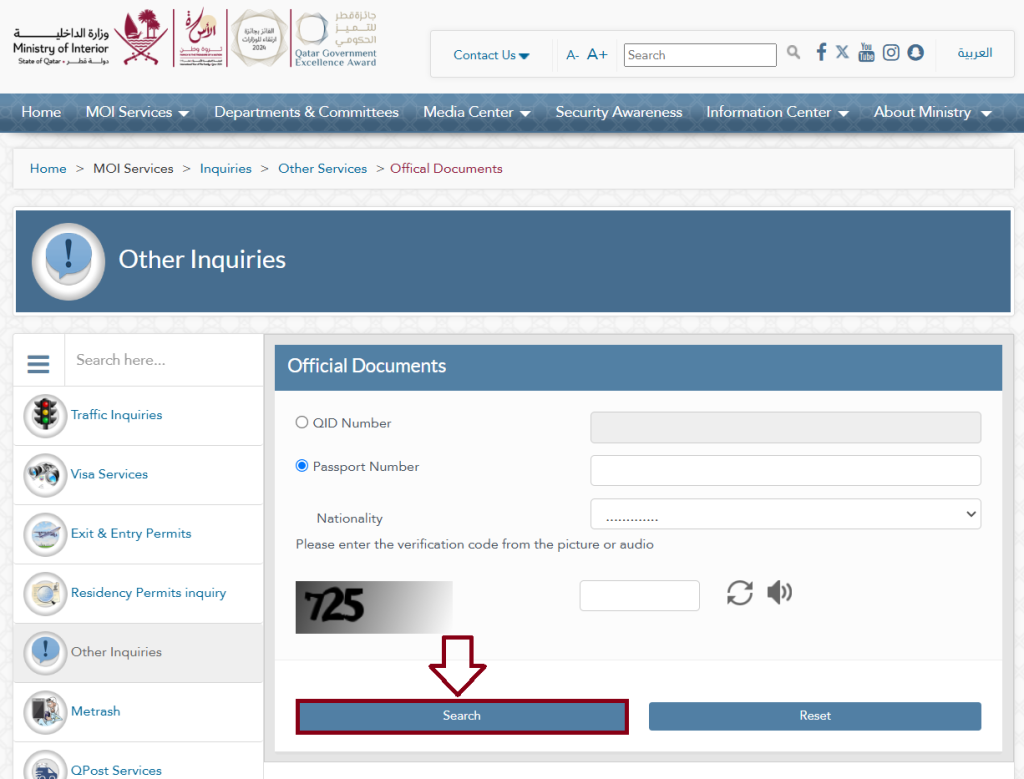The width and height of the screenshot is (1024, 779).
Task: Click the magnifier search icon in header
Action: pyautogui.click(x=793, y=52)
